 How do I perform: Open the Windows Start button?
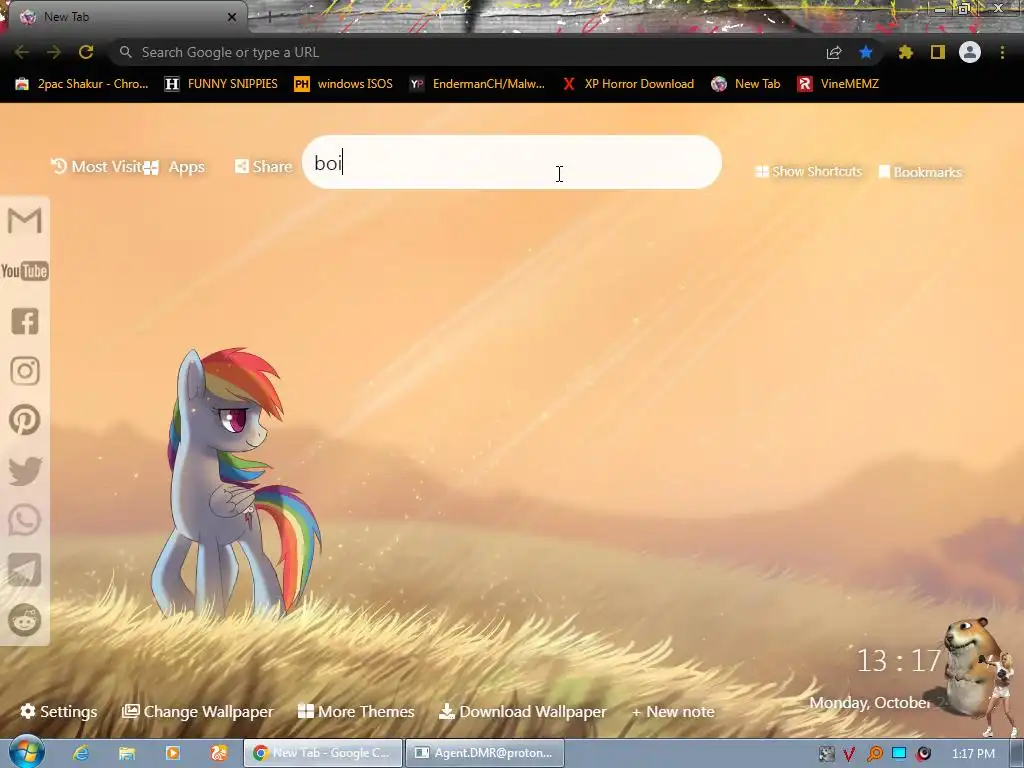[x=26, y=752]
